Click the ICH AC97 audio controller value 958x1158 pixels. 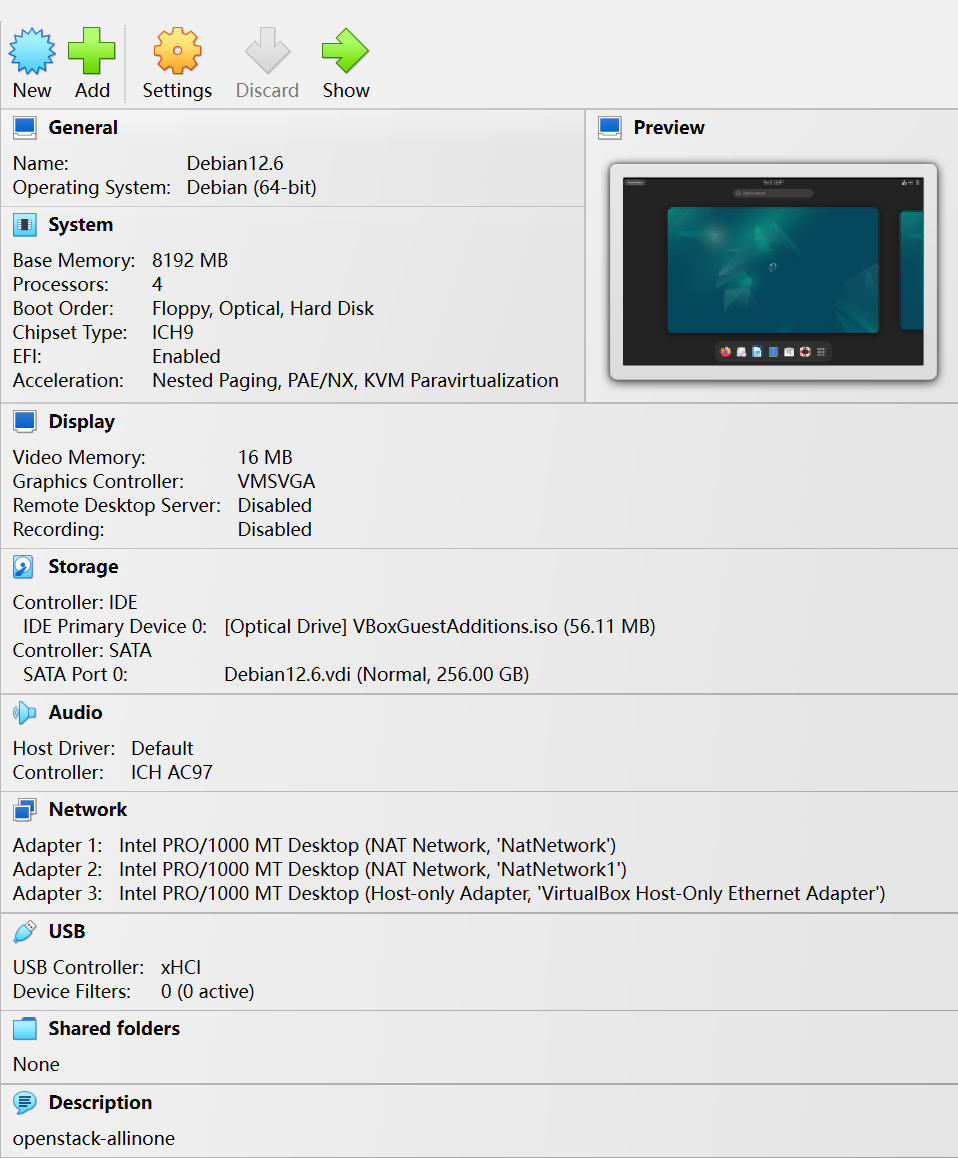(x=171, y=772)
